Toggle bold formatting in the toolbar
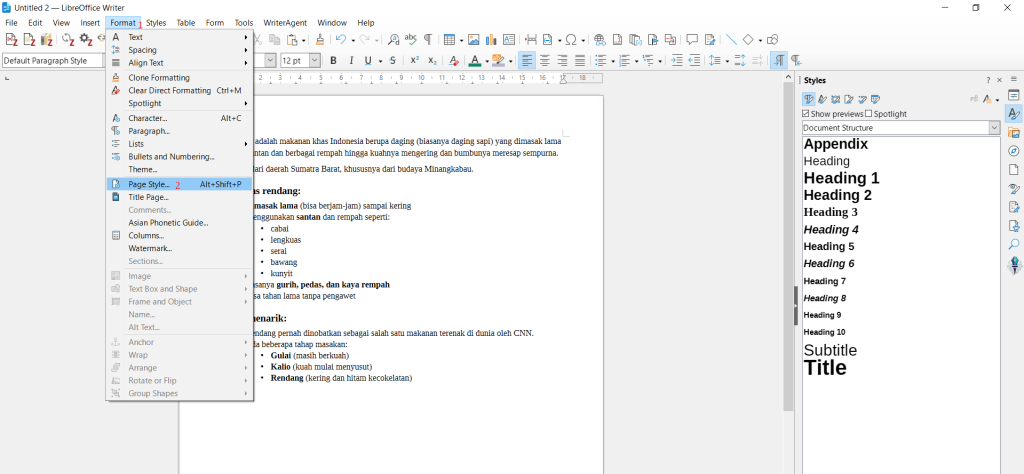Screen dimensions: 1024x474 point(334,60)
